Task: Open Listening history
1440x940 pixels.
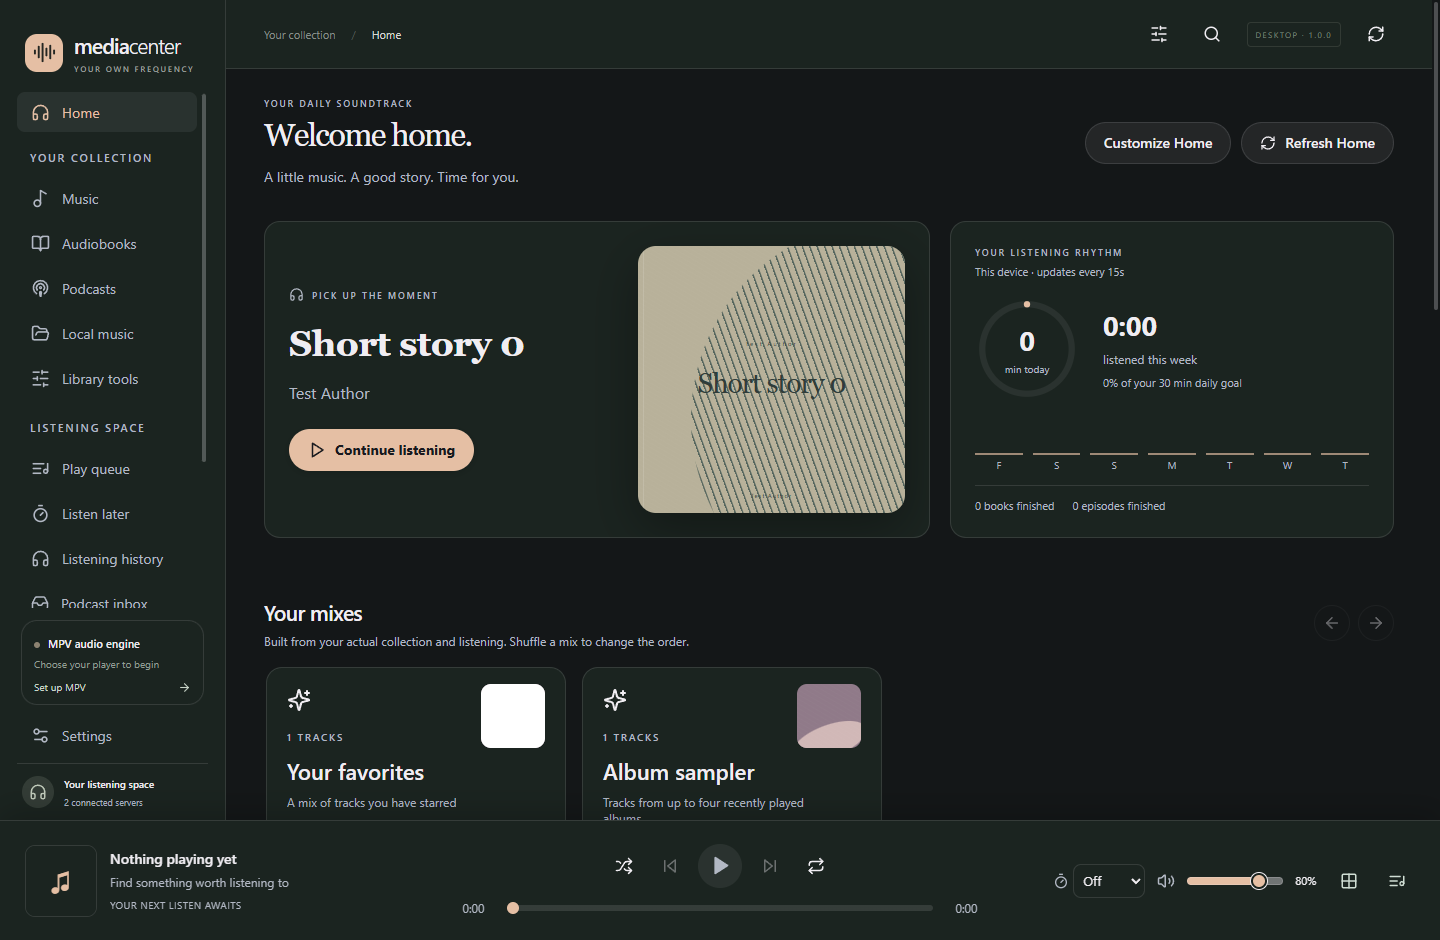Action: 107,559
